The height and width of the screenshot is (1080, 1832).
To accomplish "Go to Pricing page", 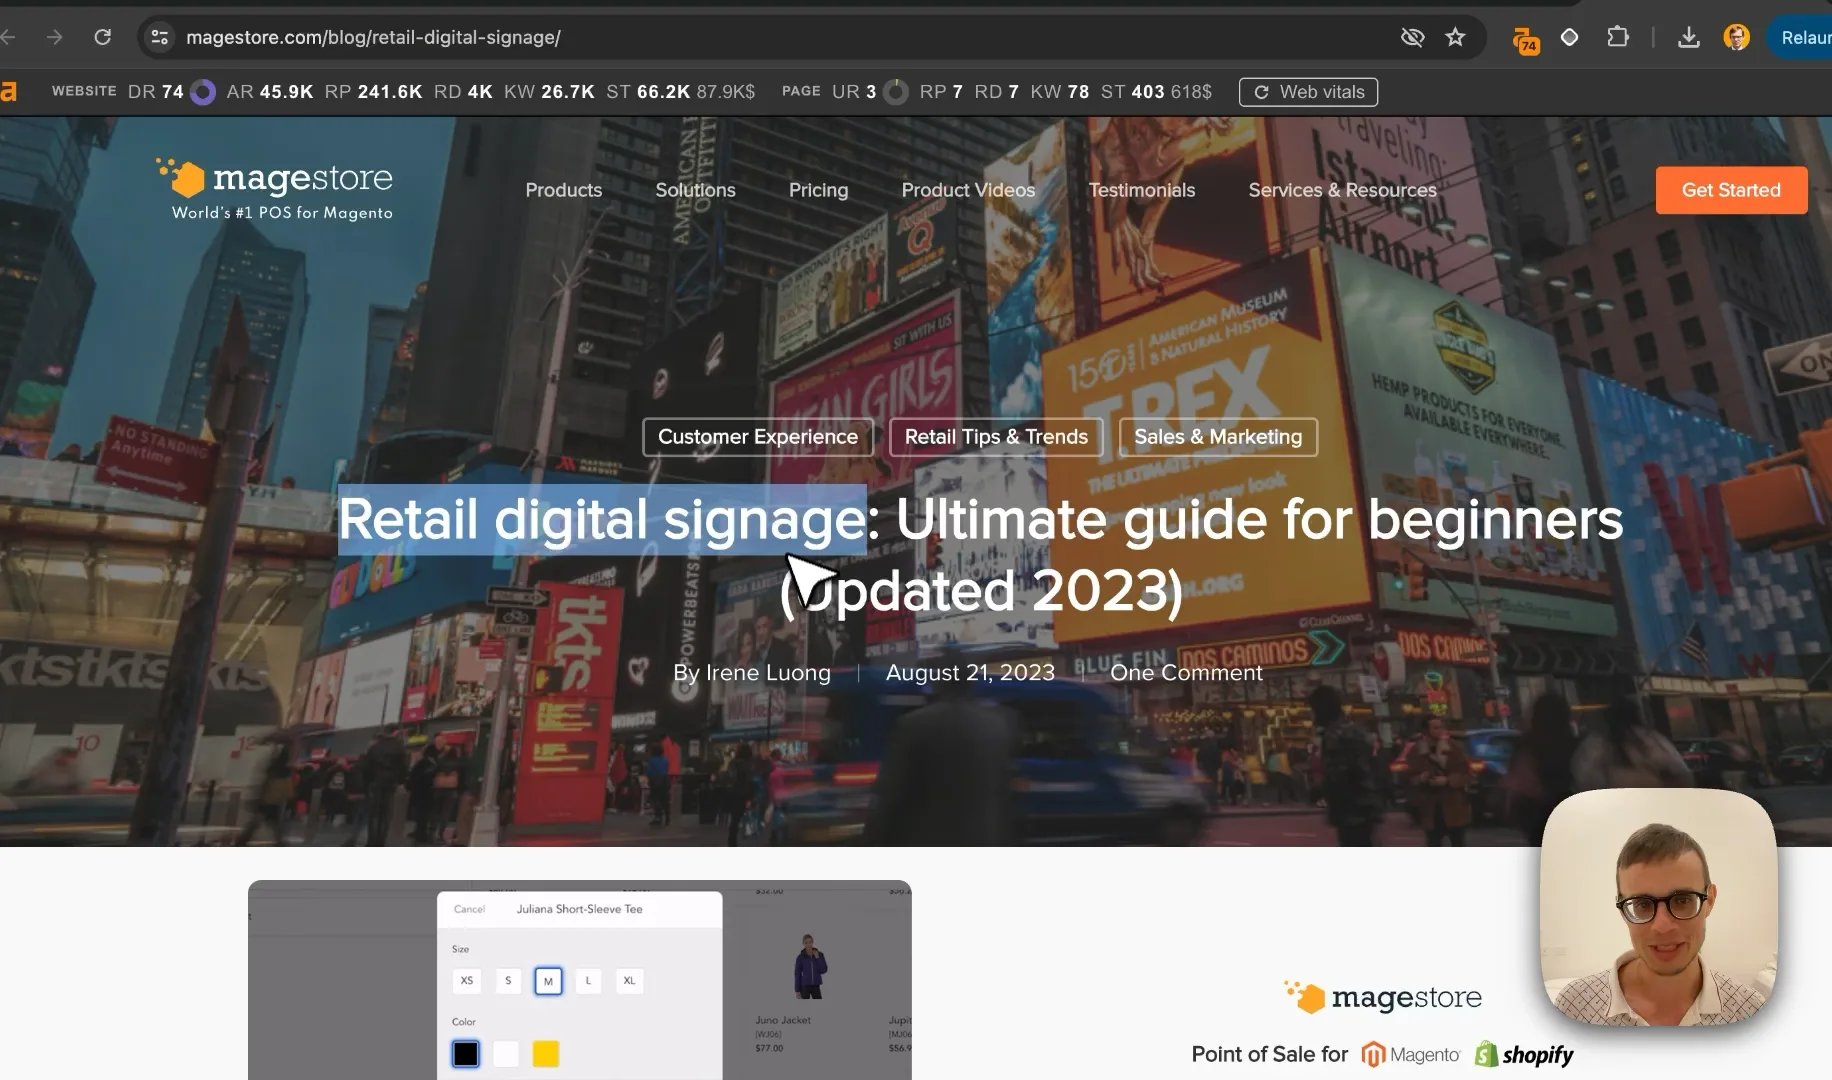I will (818, 190).
